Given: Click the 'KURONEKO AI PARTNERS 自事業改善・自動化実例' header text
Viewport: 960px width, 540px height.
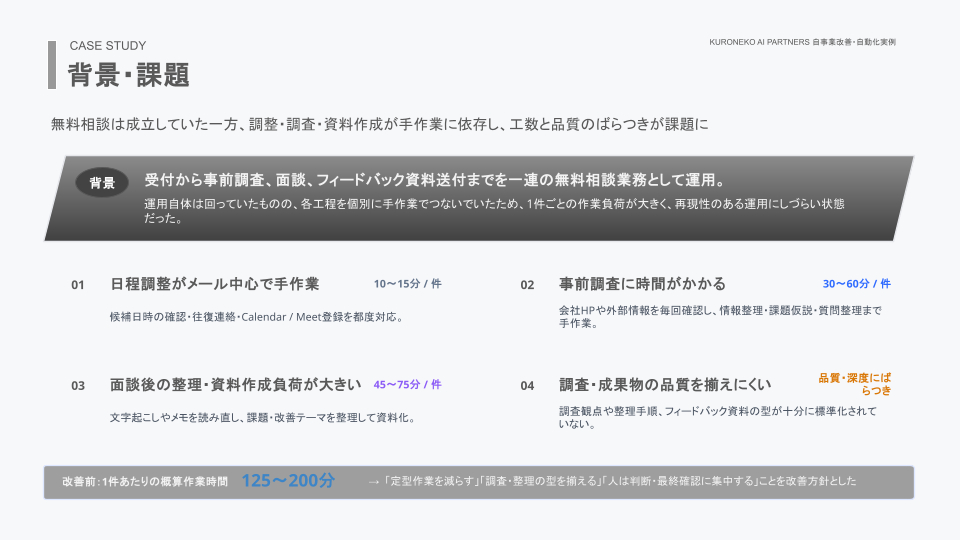Looking at the screenshot, I should click(802, 42).
